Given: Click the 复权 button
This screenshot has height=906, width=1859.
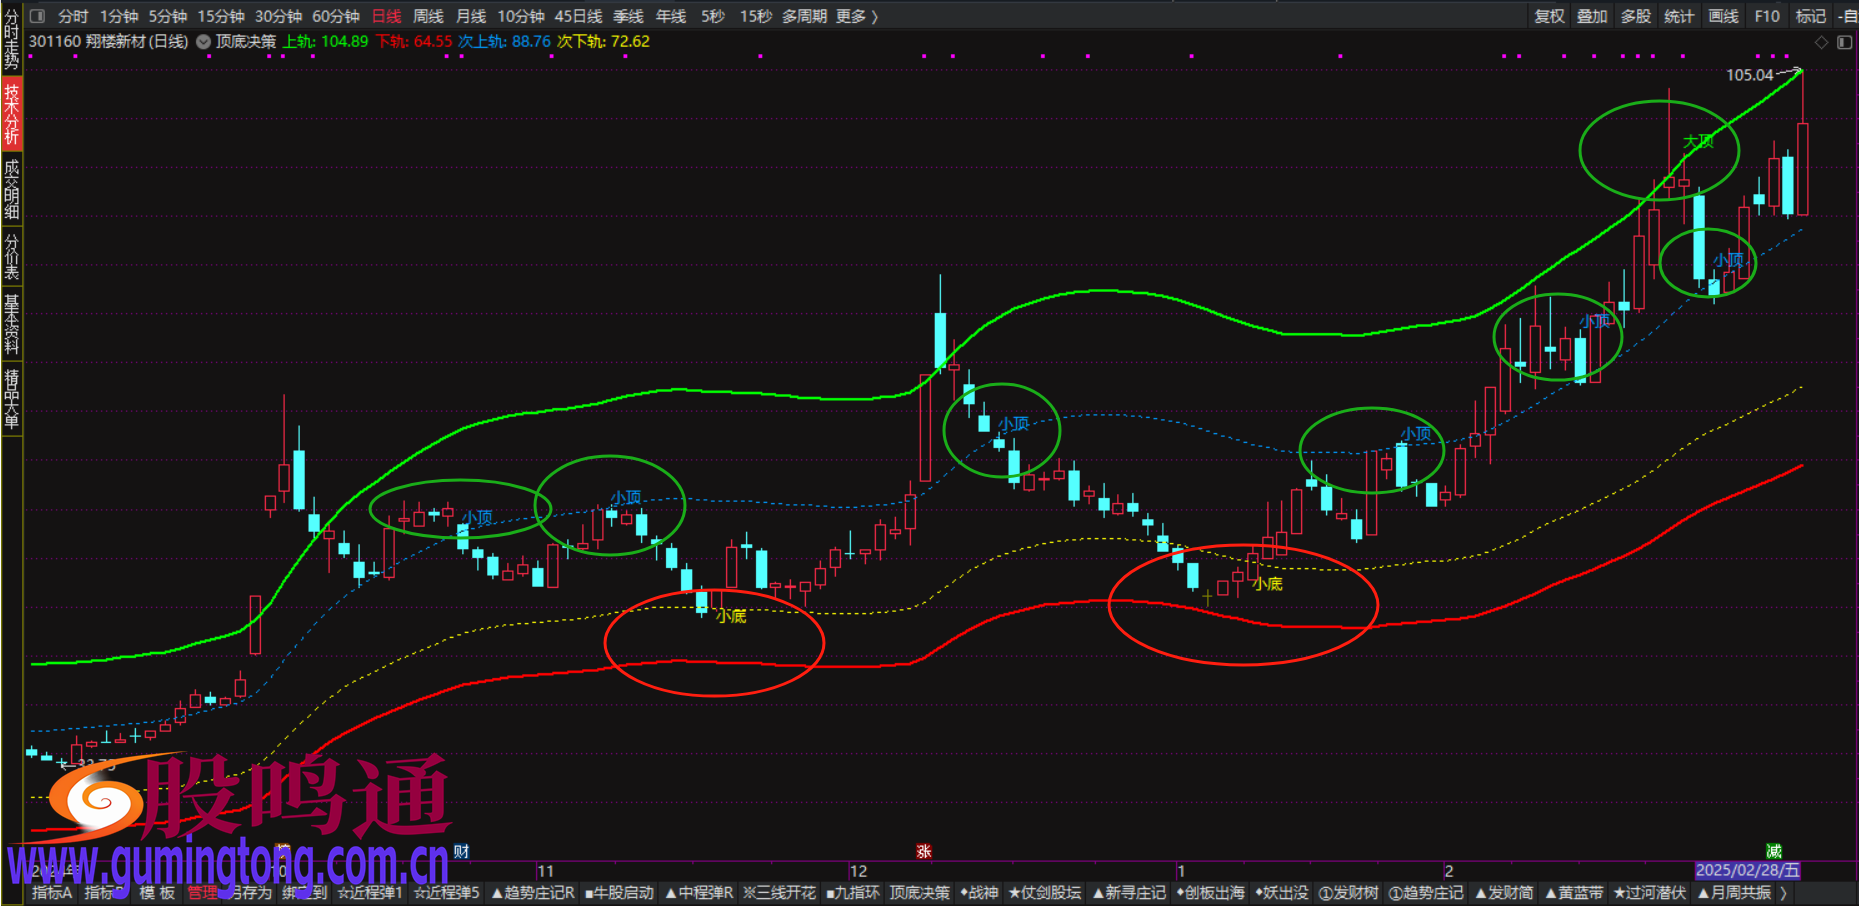Looking at the screenshot, I should (x=1549, y=16).
